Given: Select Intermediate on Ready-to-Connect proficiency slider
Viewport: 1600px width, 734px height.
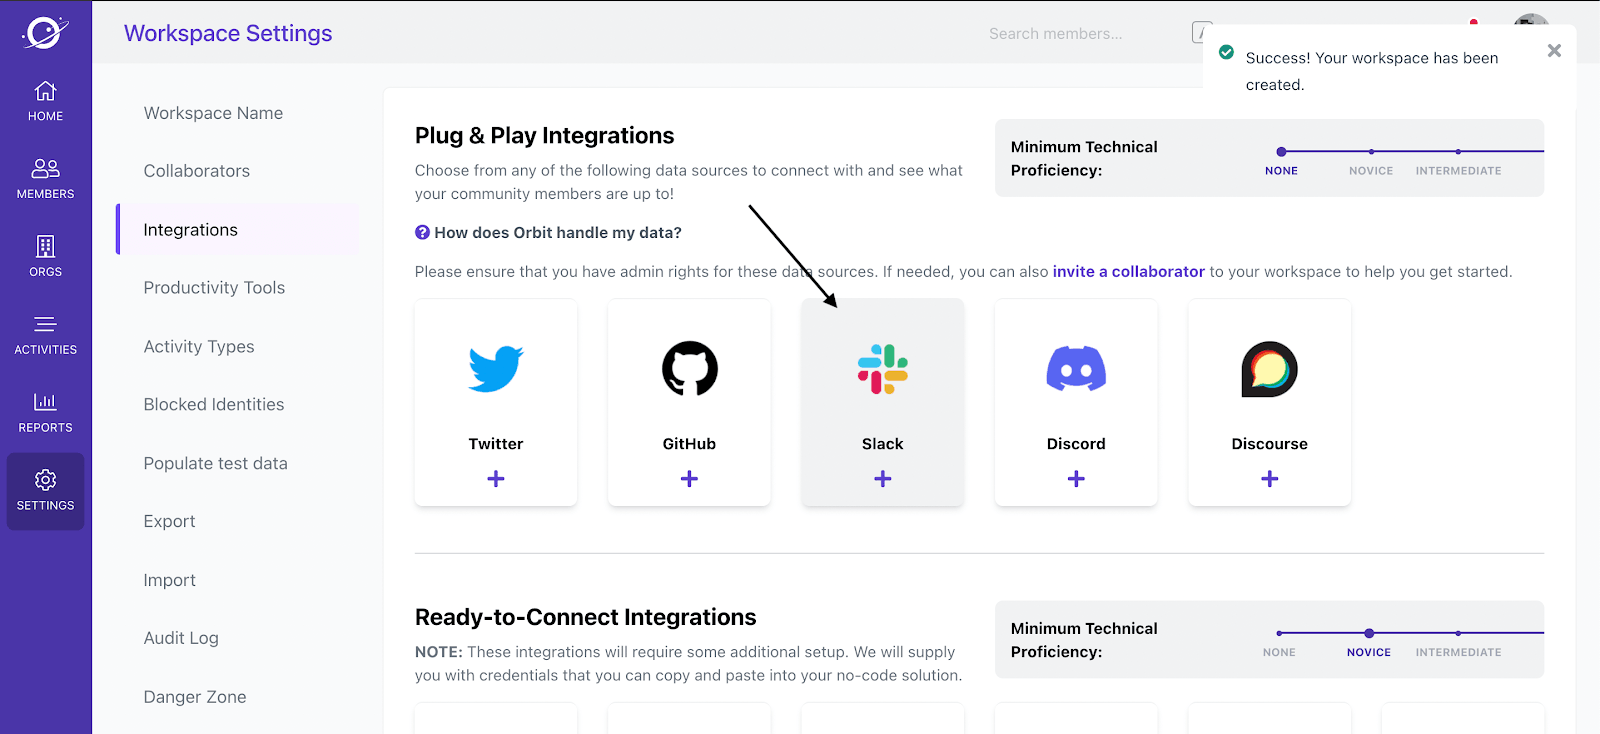Looking at the screenshot, I should (x=1458, y=633).
